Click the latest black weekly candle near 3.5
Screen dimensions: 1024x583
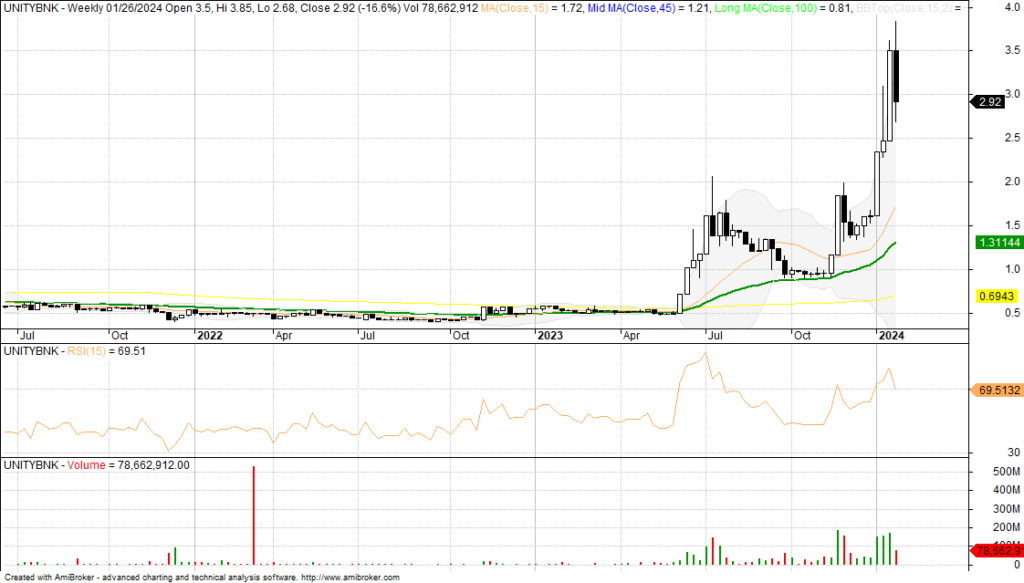pyautogui.click(x=897, y=75)
